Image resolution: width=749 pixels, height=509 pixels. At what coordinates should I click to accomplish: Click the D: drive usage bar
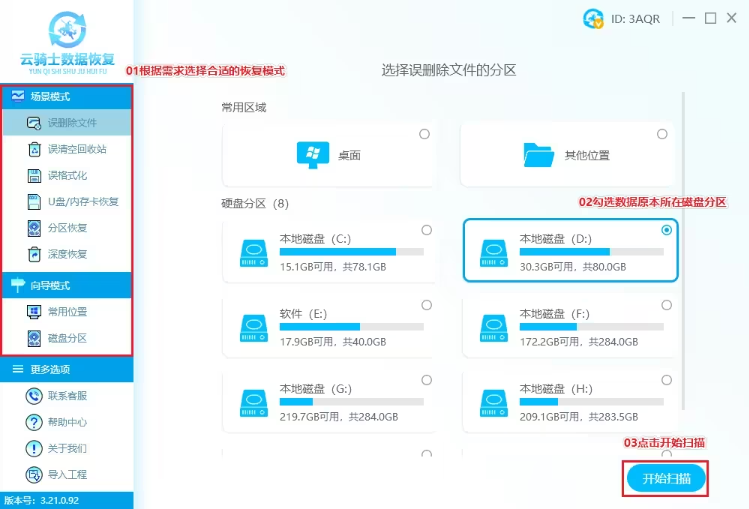pyautogui.click(x=591, y=252)
